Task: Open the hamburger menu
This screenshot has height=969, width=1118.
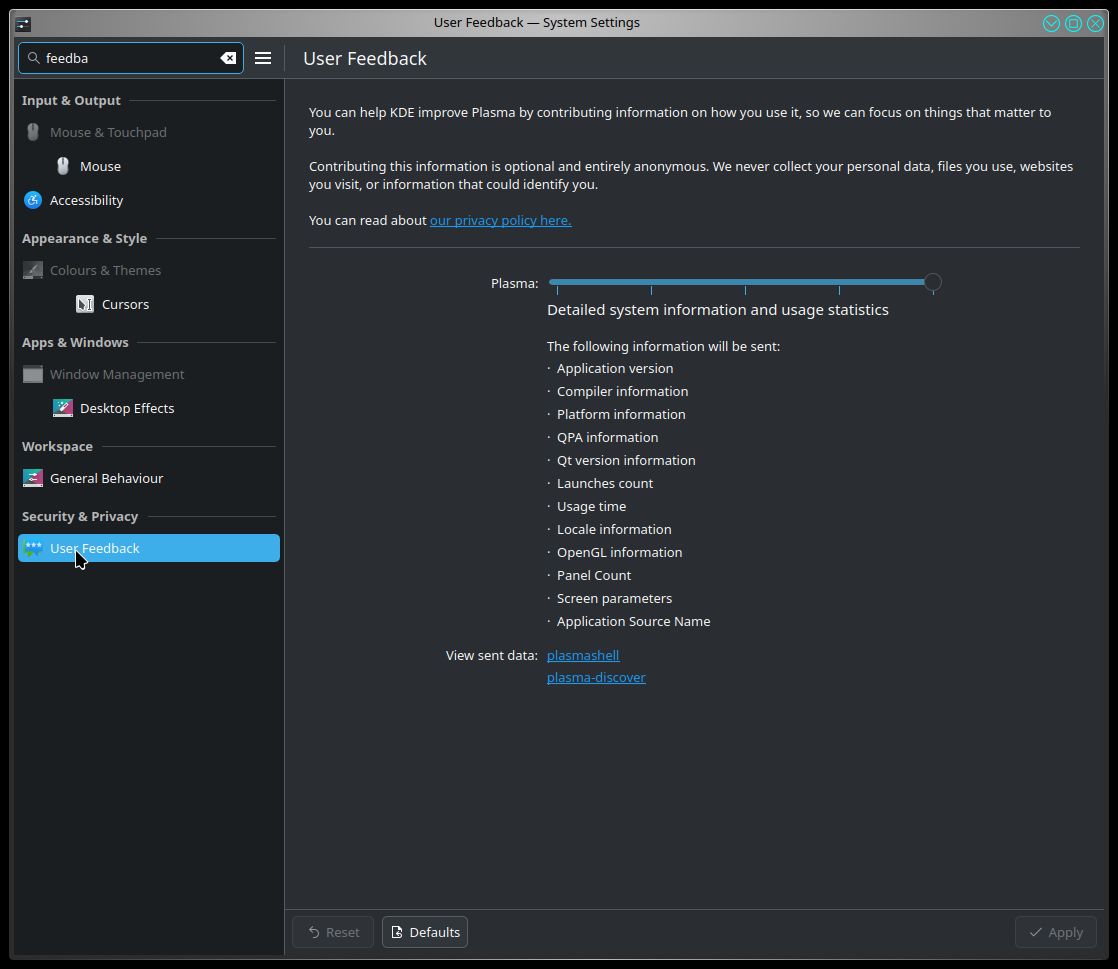Action: coord(263,58)
